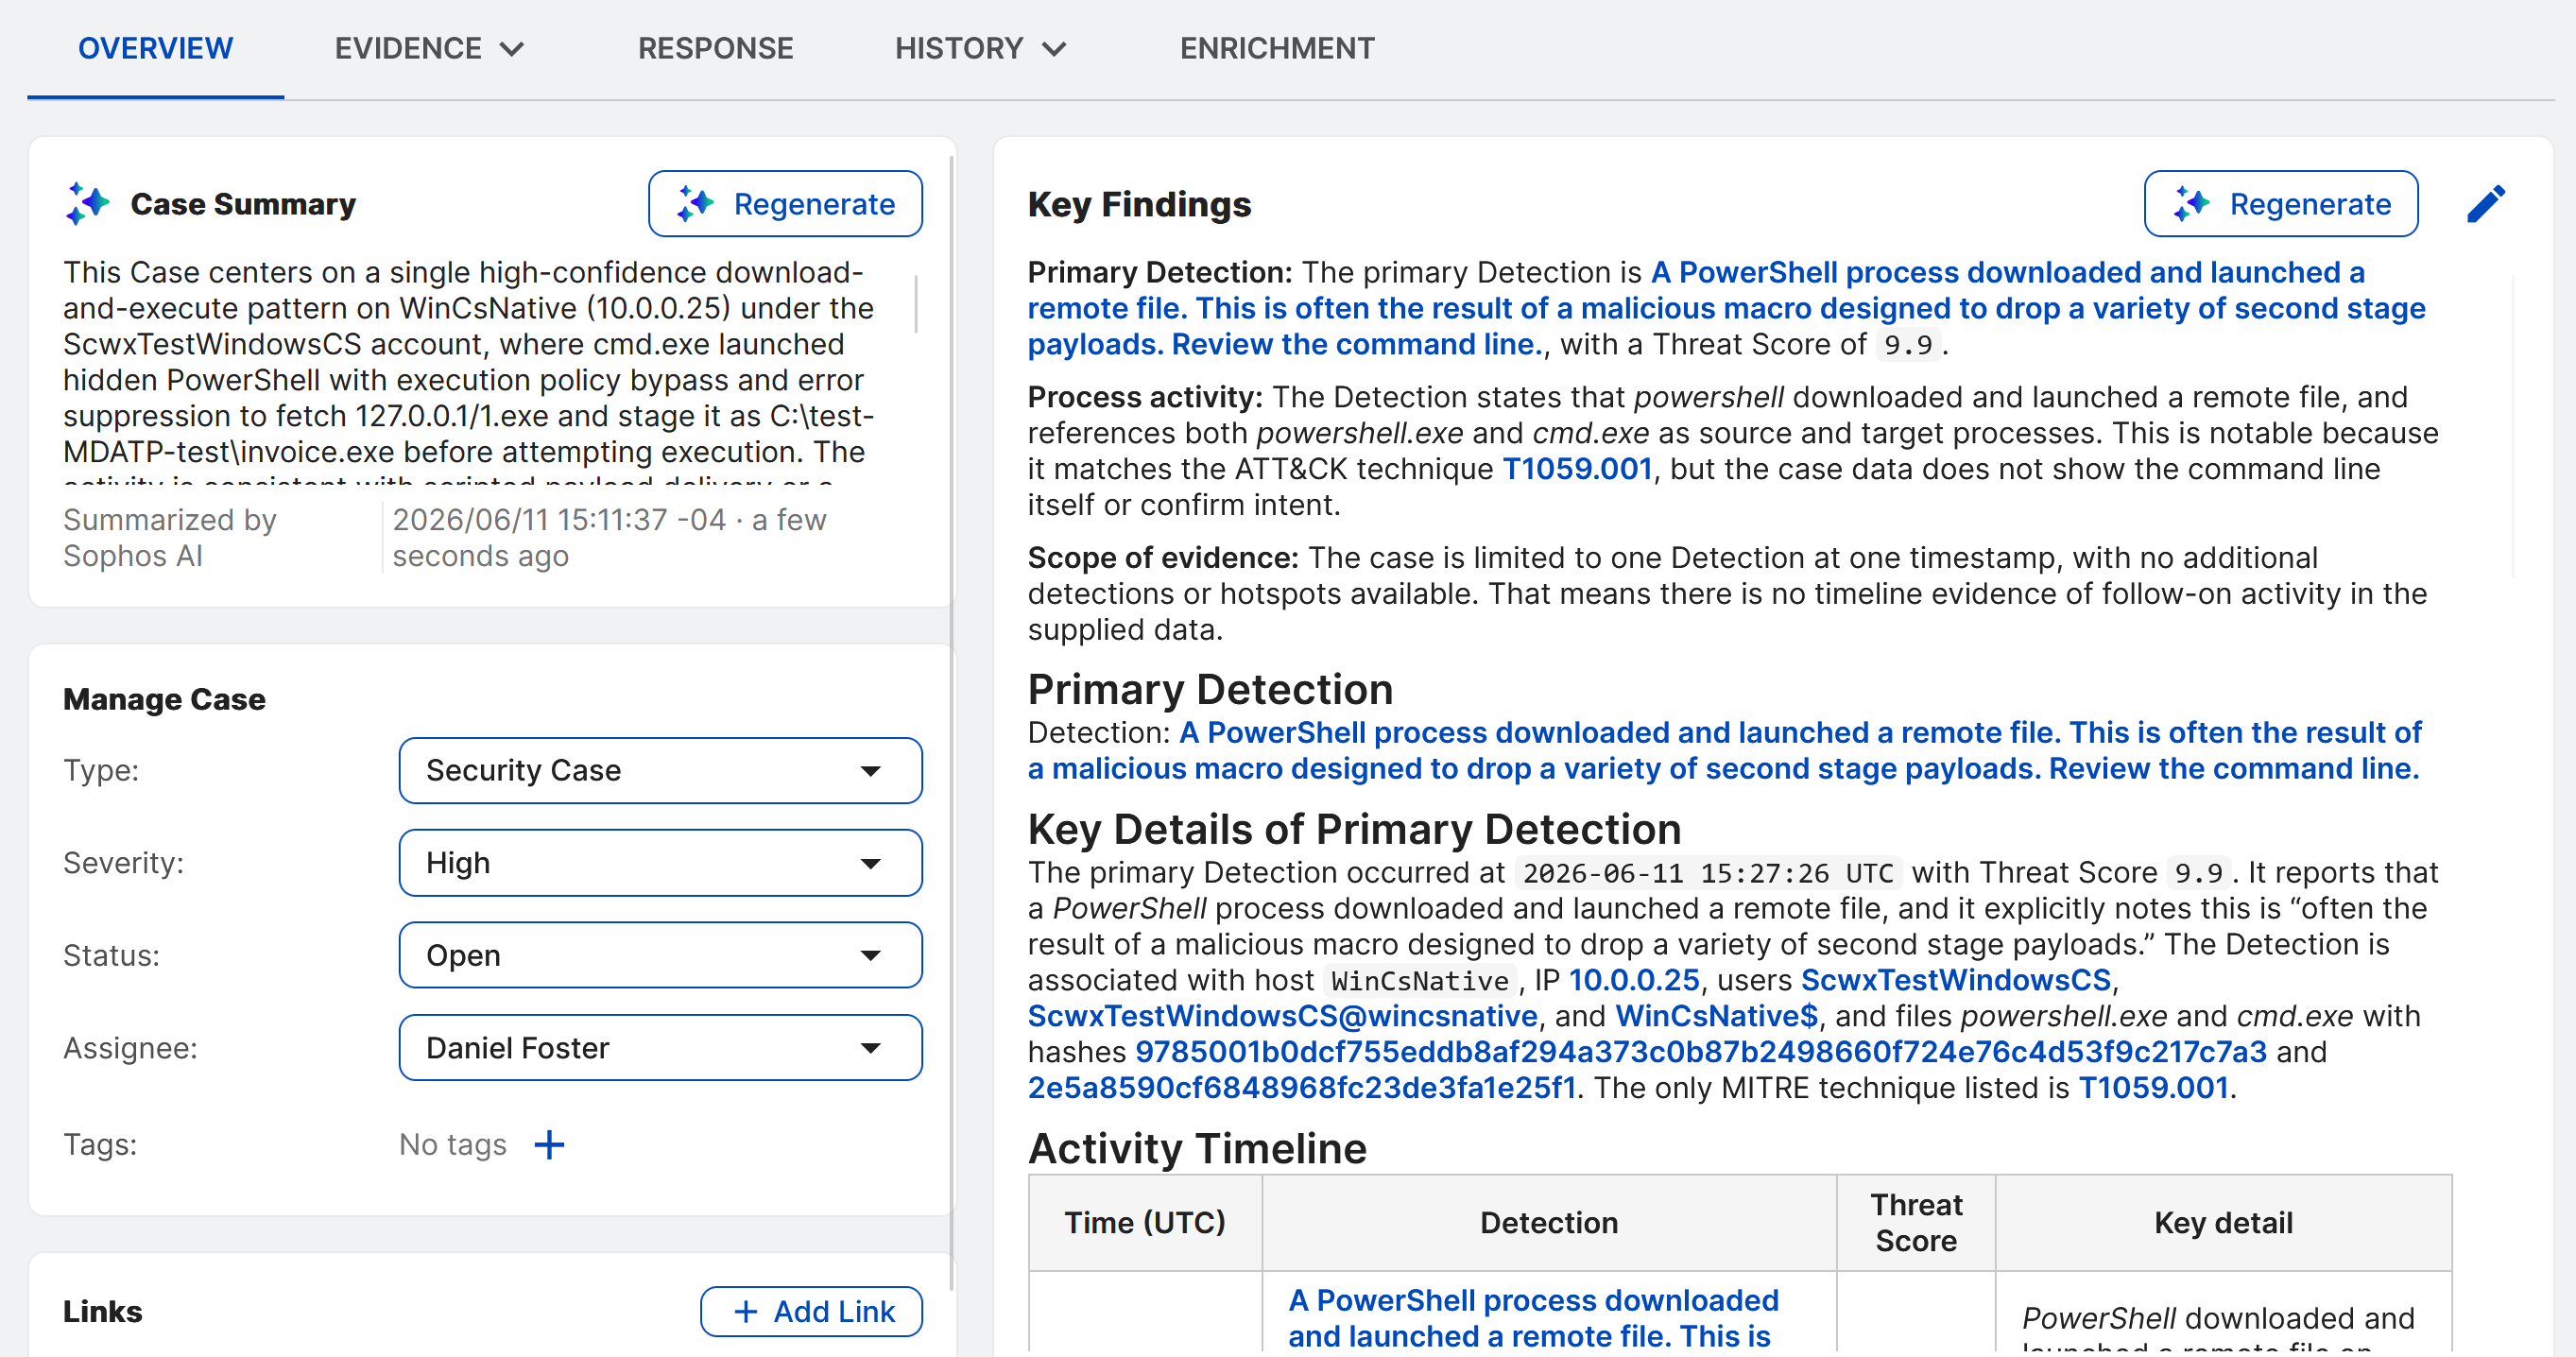Viewport: 2576px width, 1357px height.
Task: Open the Overview tab
Action: [x=155, y=48]
